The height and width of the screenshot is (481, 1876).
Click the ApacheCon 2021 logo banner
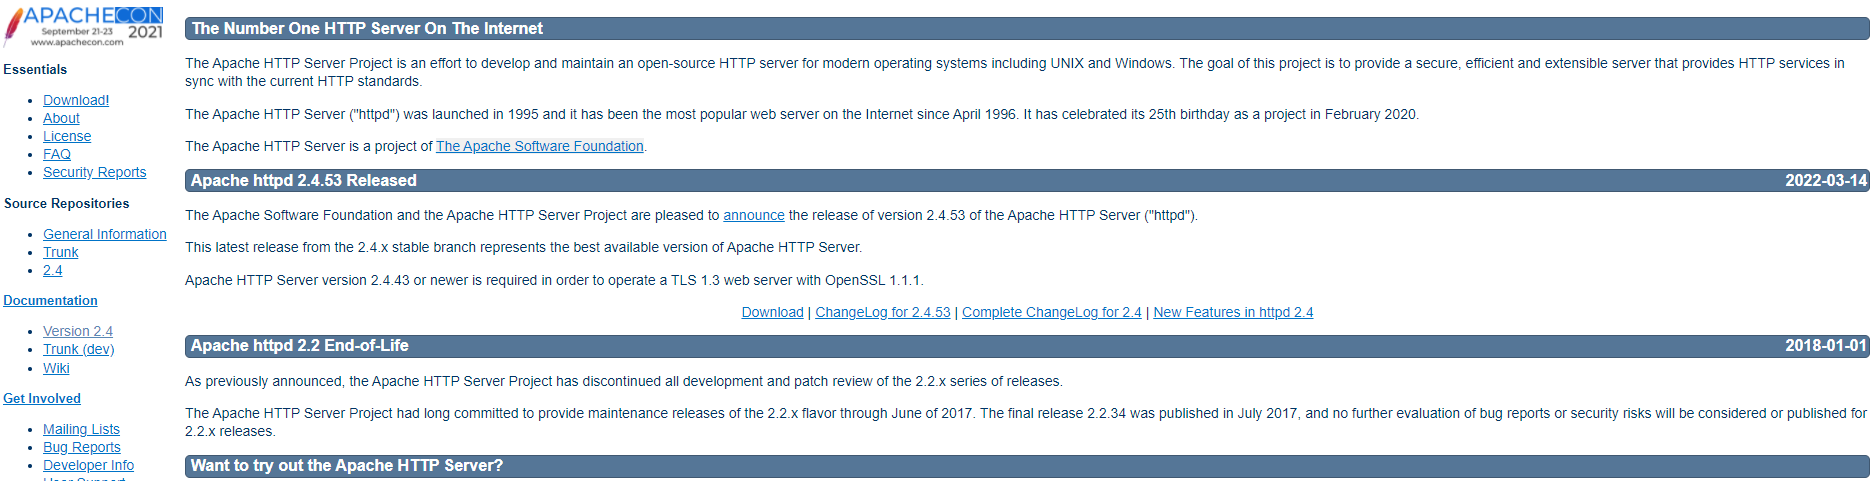click(x=84, y=26)
